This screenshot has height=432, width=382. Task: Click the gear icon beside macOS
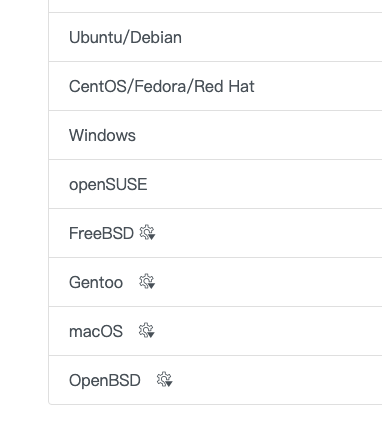(147, 331)
